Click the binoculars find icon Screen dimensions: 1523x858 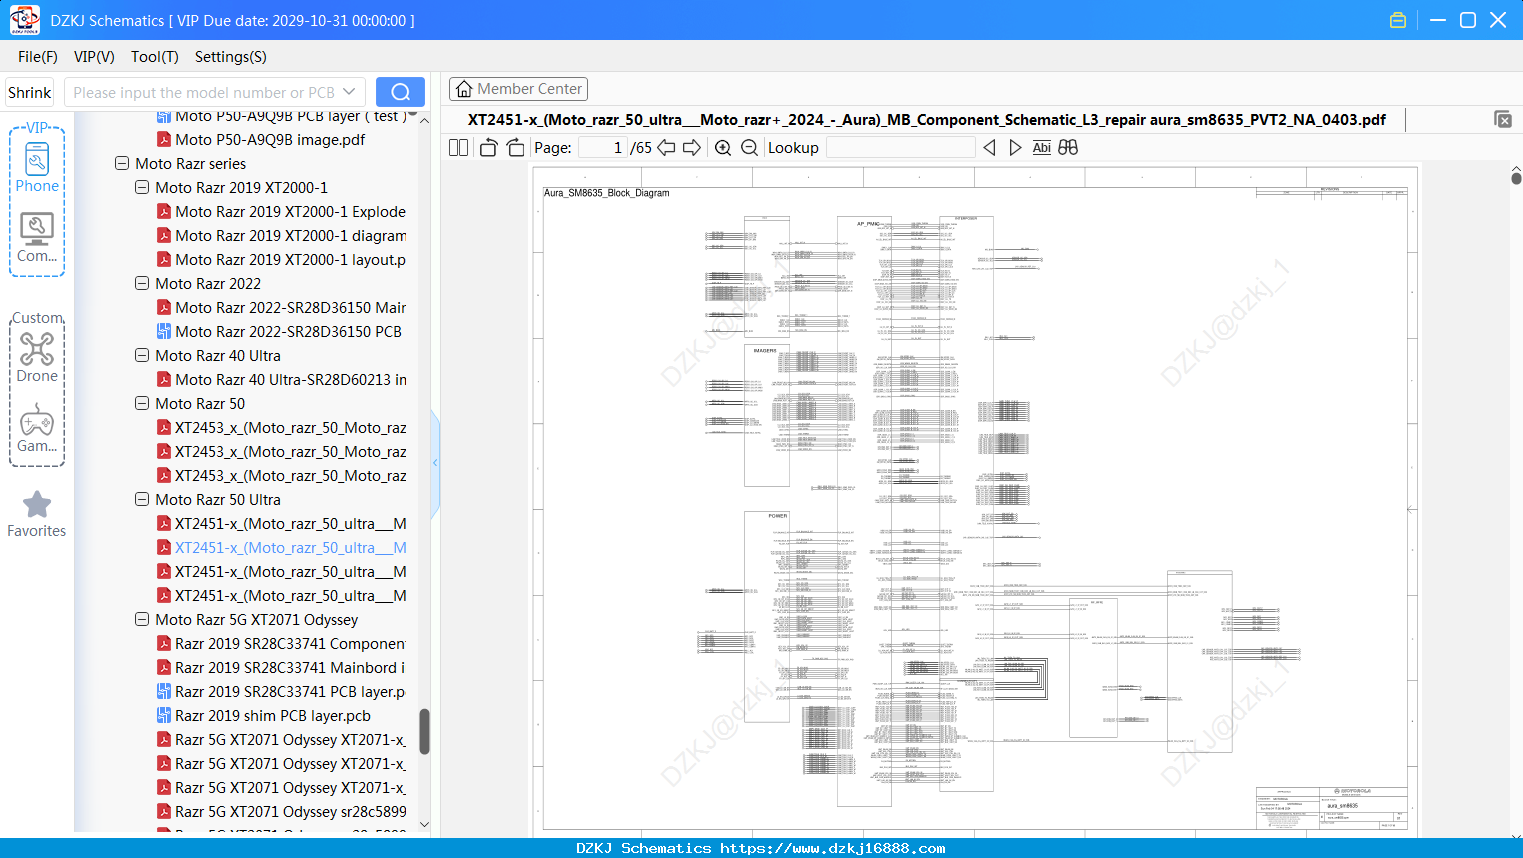click(x=1068, y=148)
